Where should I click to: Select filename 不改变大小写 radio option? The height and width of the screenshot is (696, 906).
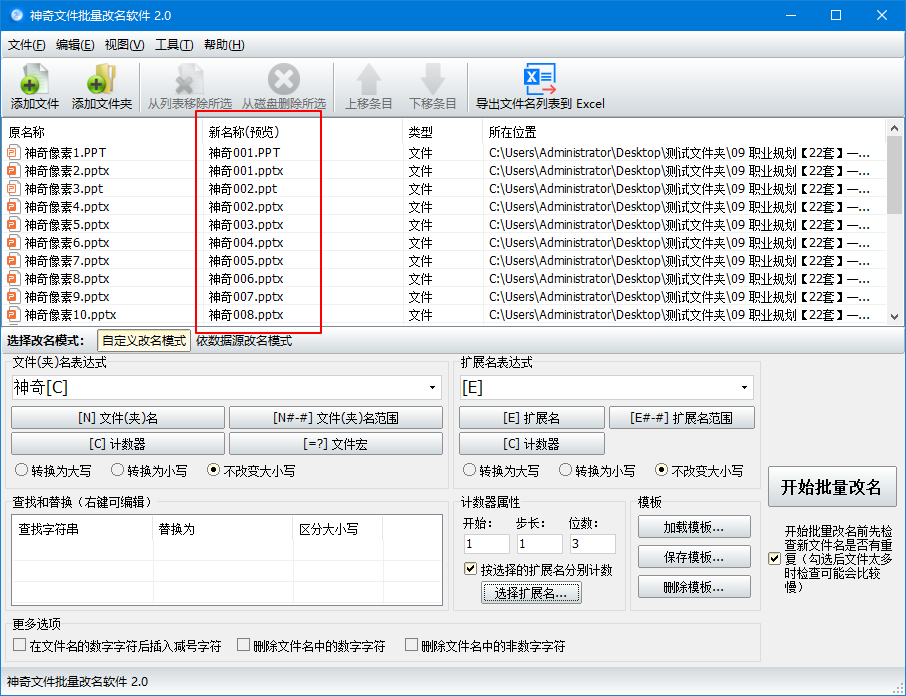(x=213, y=470)
